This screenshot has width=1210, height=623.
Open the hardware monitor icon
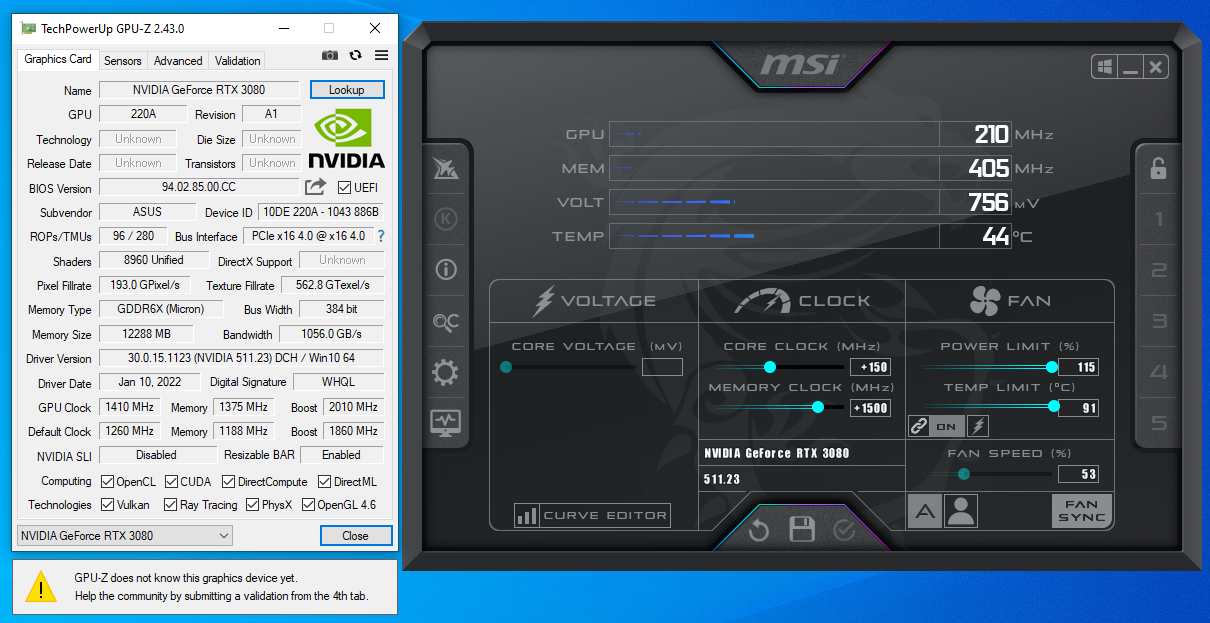445,423
